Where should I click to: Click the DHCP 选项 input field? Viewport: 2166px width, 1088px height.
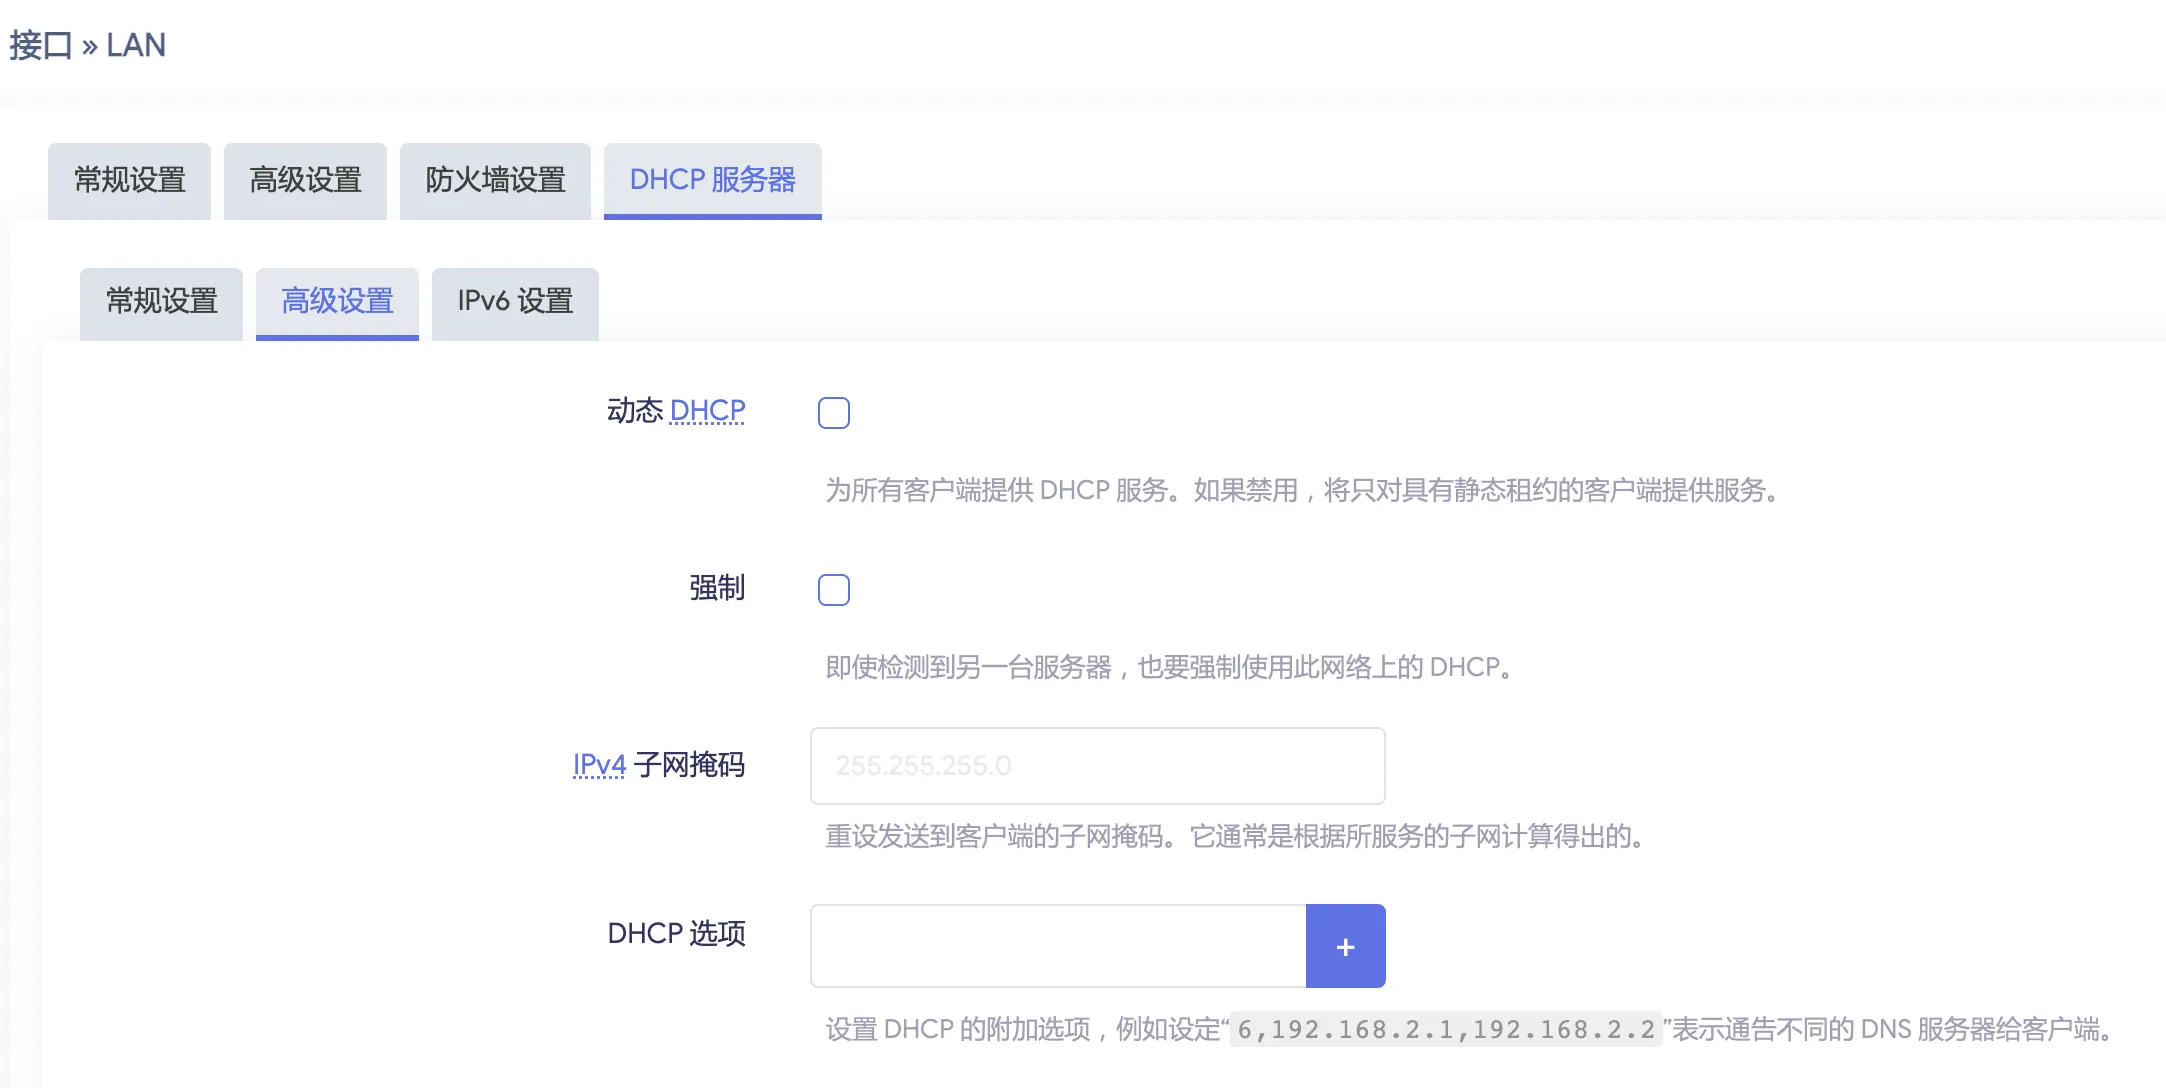(1057, 945)
